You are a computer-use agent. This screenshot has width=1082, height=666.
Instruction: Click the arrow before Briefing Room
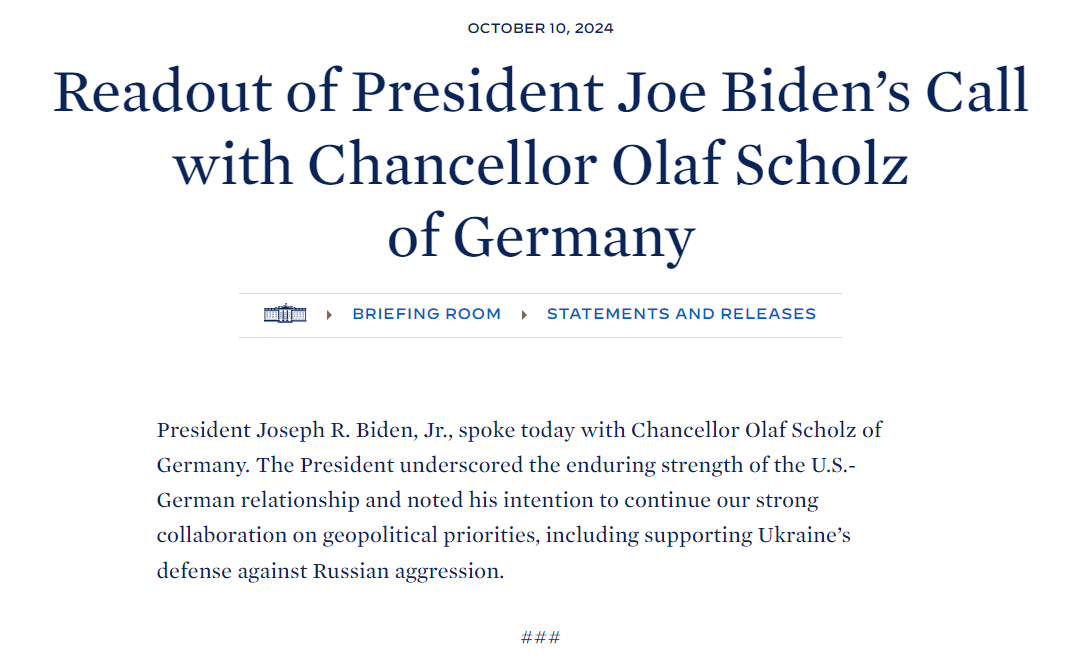(329, 315)
